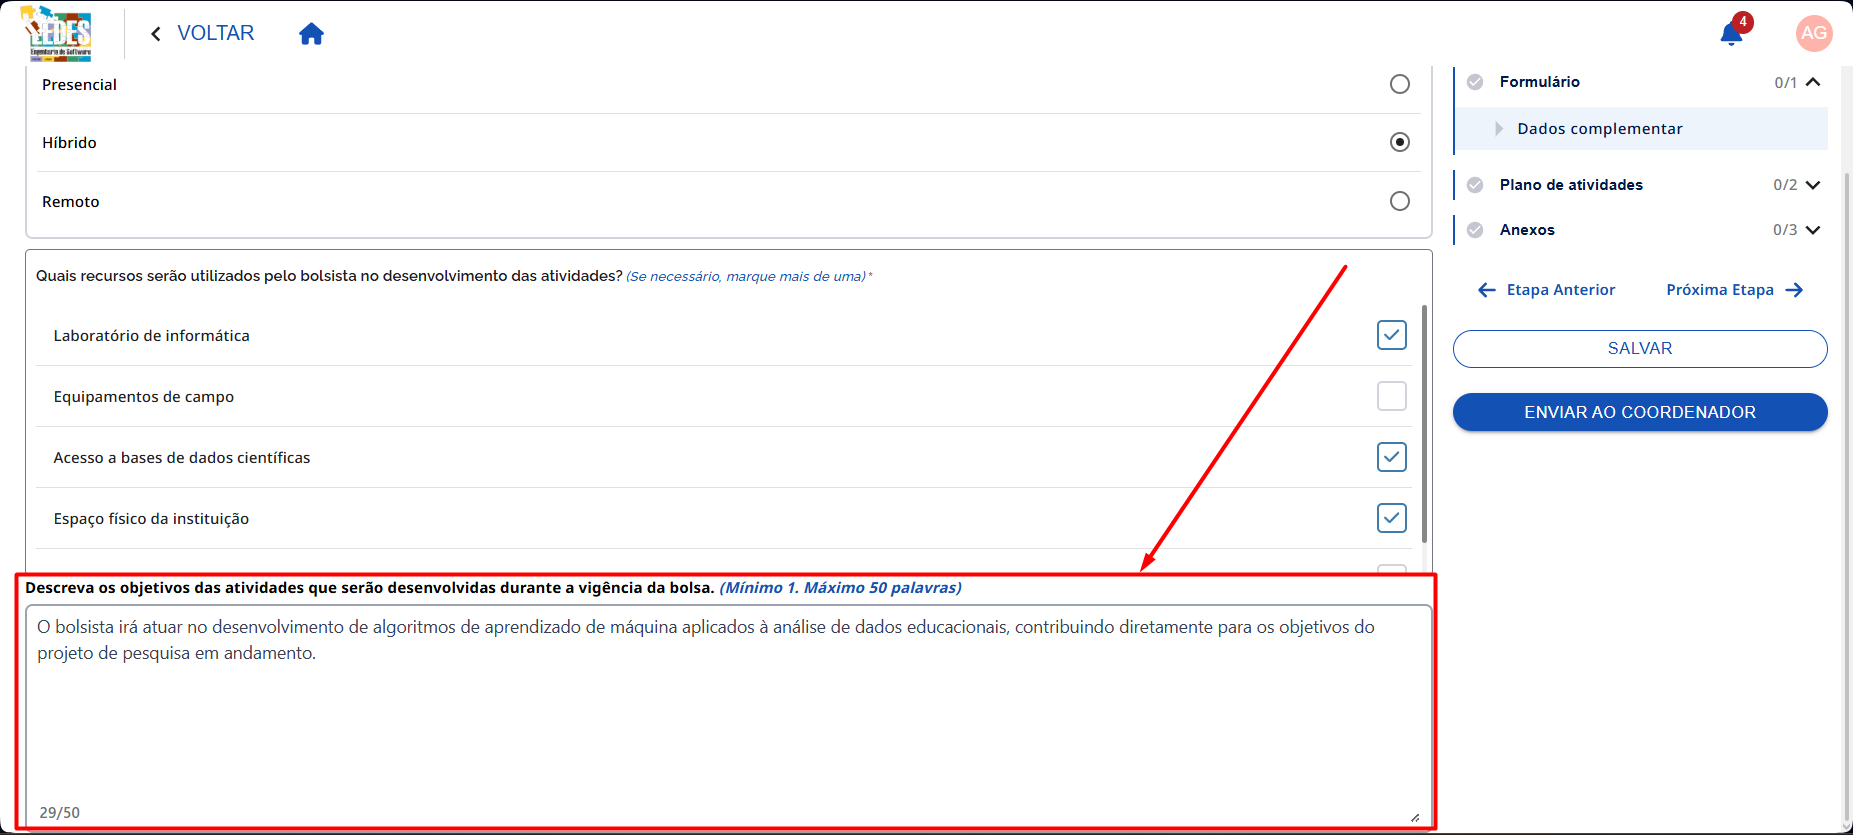Screen dimensions: 1853x835
Task: Check the Equipamentos de campo checkbox
Action: pyautogui.click(x=1392, y=396)
